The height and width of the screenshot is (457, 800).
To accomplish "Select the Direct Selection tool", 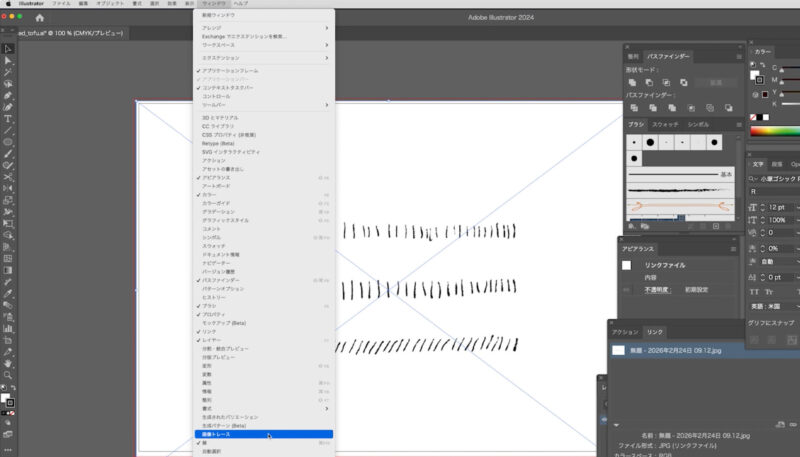I will click(x=8, y=60).
